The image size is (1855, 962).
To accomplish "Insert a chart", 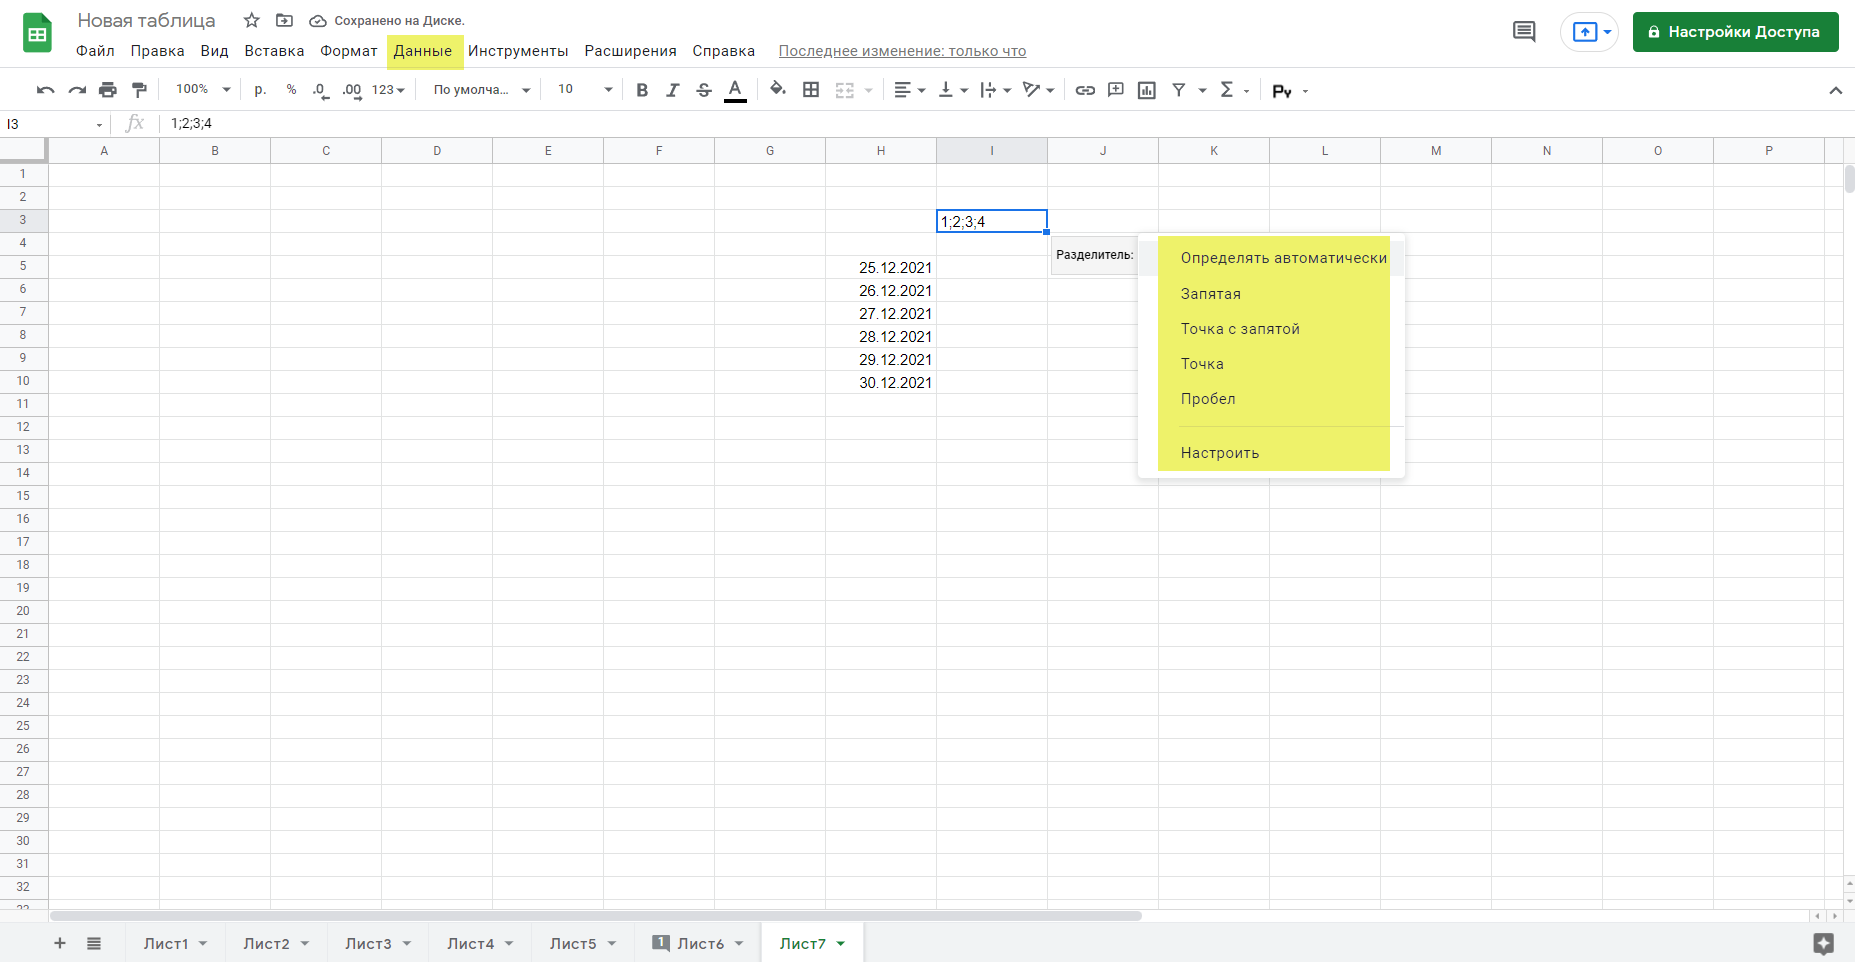I will 1147,90.
